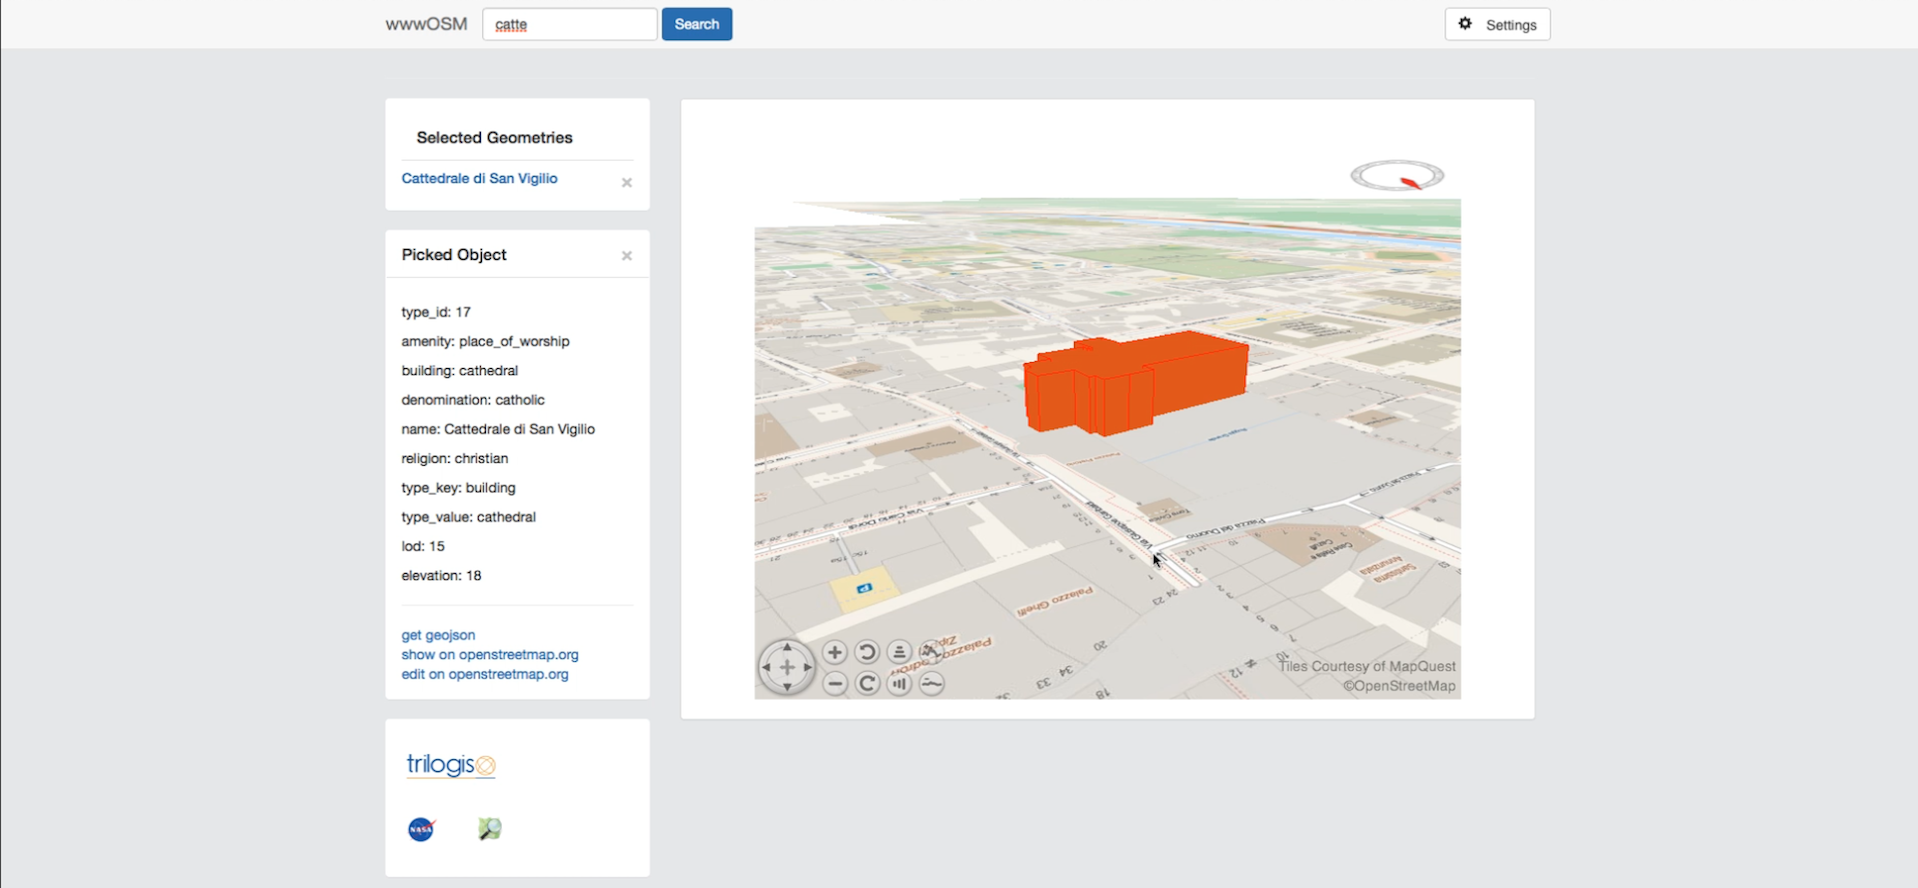Click the name attribute row in Picked Object
Image resolution: width=1918 pixels, height=888 pixels.
click(x=498, y=429)
